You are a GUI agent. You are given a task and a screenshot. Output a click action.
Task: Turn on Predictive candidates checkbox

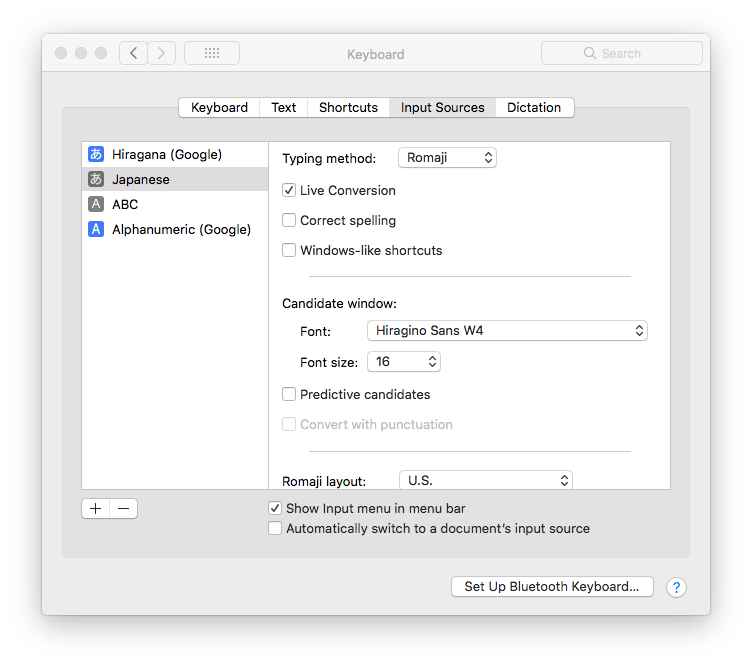pyautogui.click(x=289, y=394)
